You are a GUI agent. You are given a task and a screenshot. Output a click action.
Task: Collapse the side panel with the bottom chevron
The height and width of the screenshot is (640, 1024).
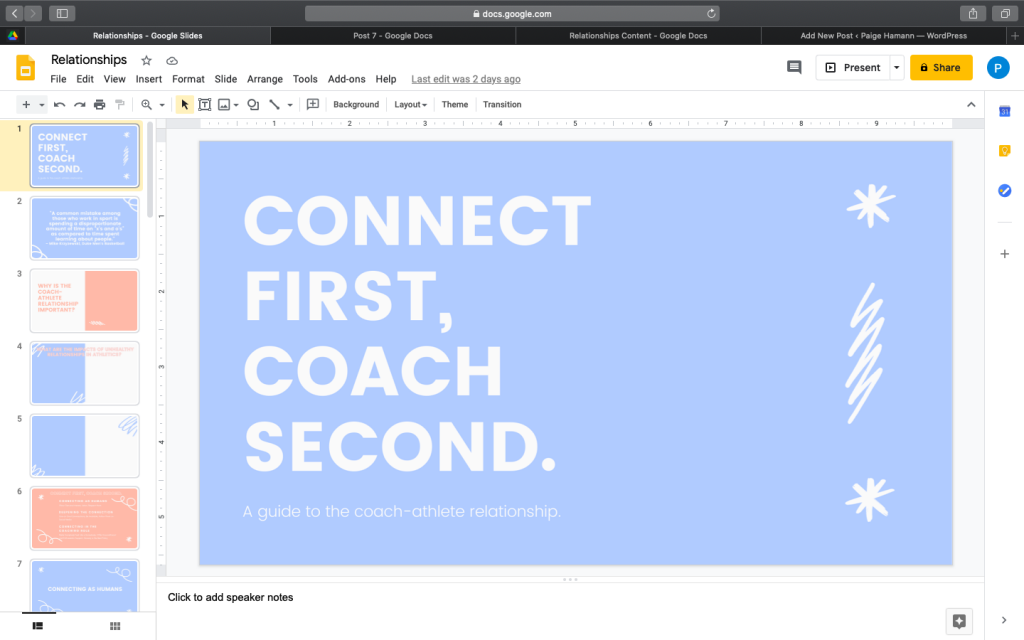click(x=1004, y=620)
